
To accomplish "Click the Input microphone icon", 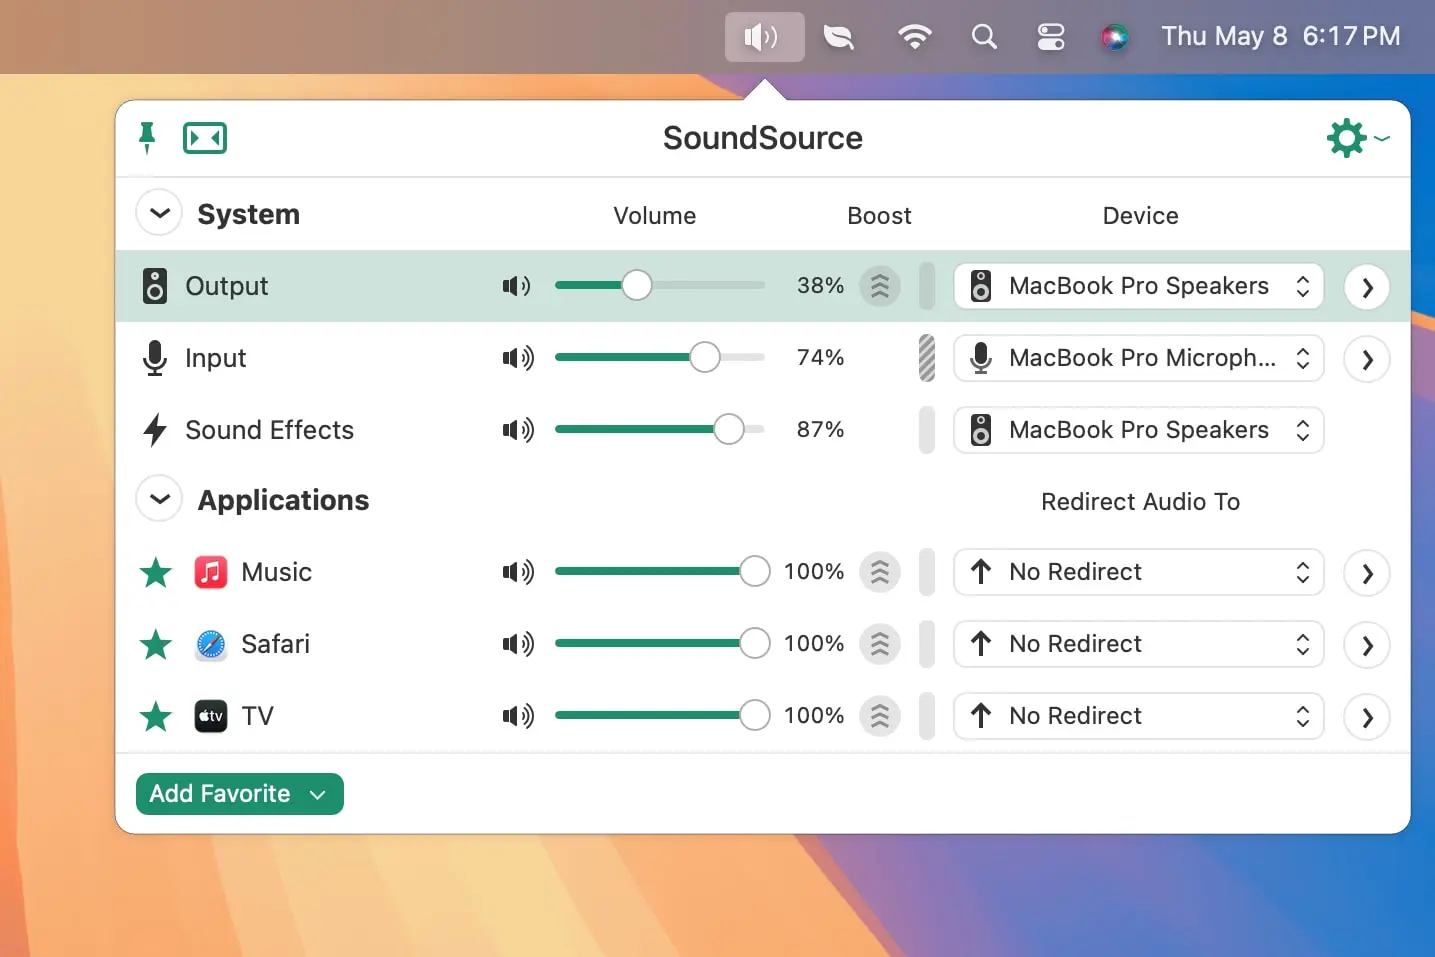I will pyautogui.click(x=154, y=358).
